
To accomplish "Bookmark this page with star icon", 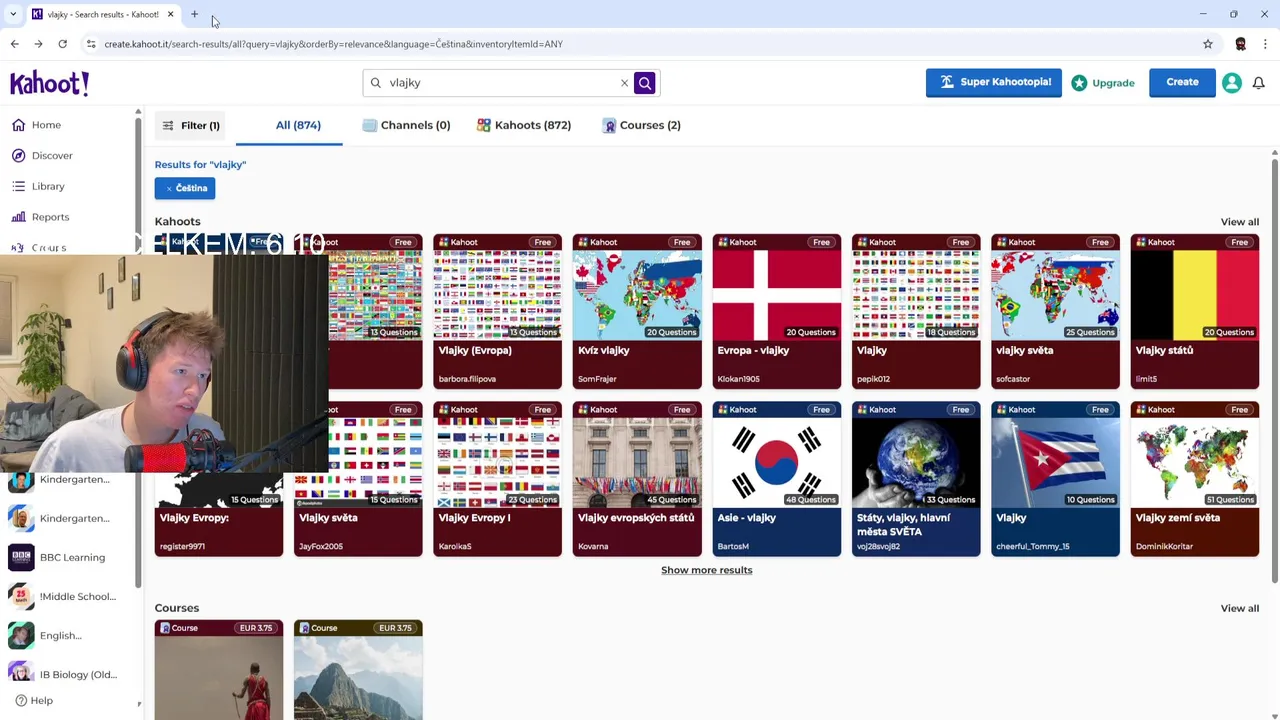I will pyautogui.click(x=1208, y=44).
